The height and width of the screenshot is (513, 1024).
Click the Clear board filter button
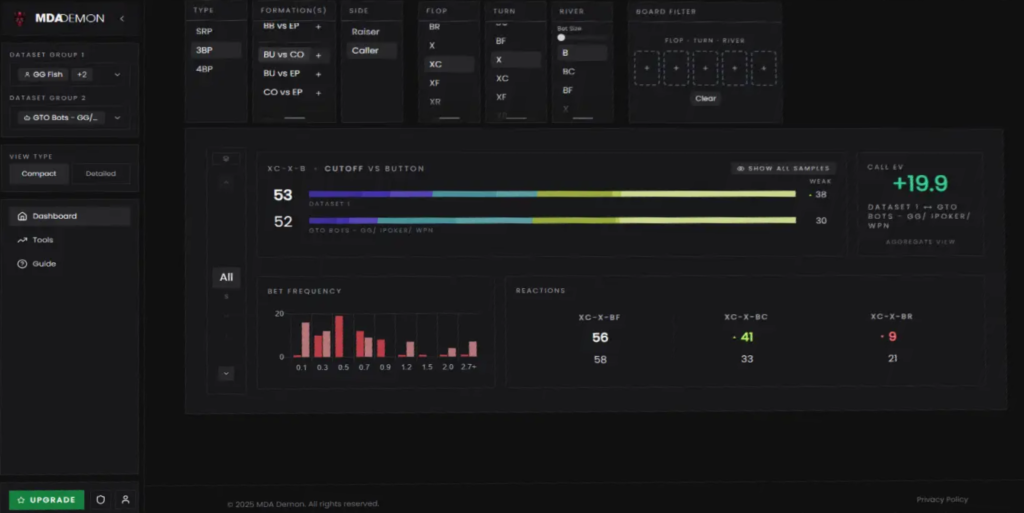[x=705, y=99]
